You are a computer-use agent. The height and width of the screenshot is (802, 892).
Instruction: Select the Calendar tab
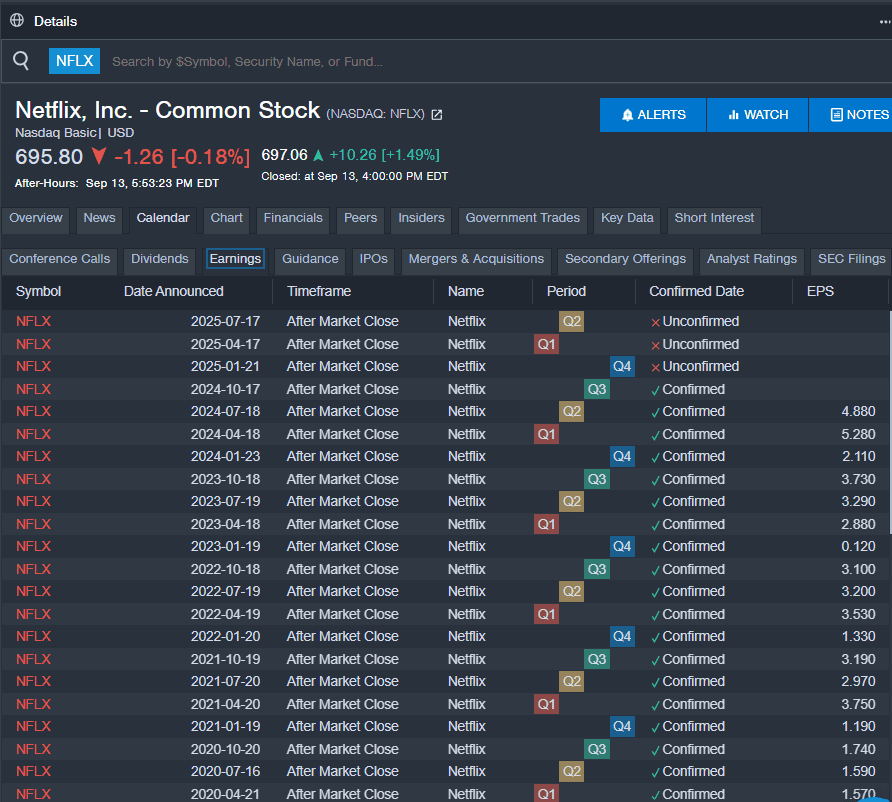pyautogui.click(x=163, y=218)
